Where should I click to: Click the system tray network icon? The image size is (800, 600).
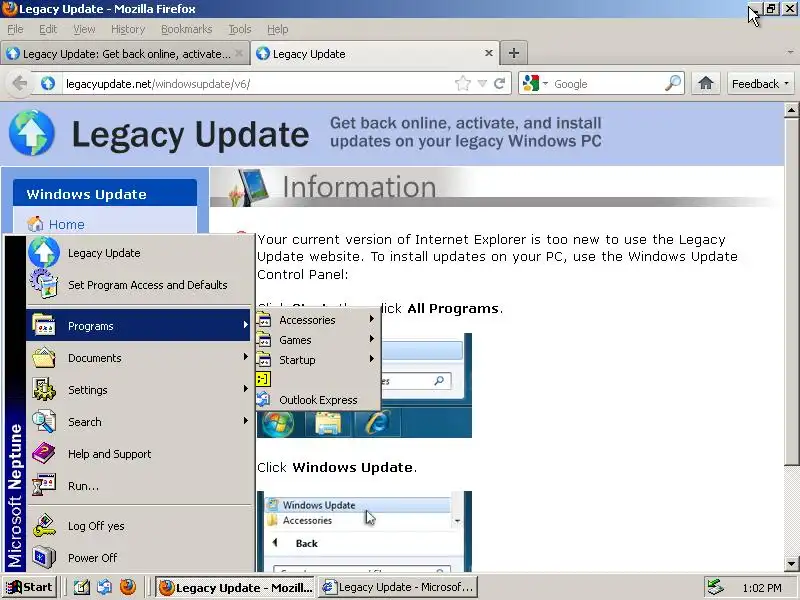pos(715,587)
